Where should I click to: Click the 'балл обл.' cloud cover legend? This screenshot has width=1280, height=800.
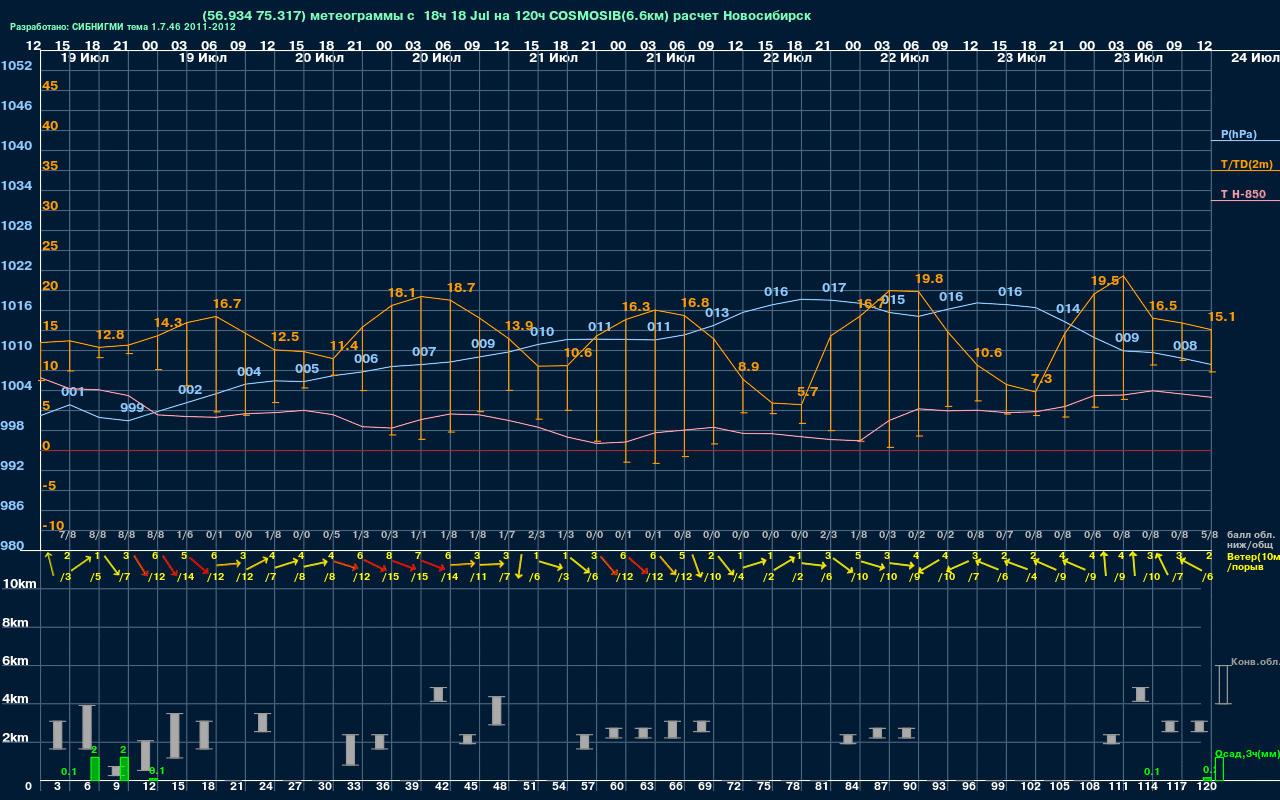click(1250, 535)
